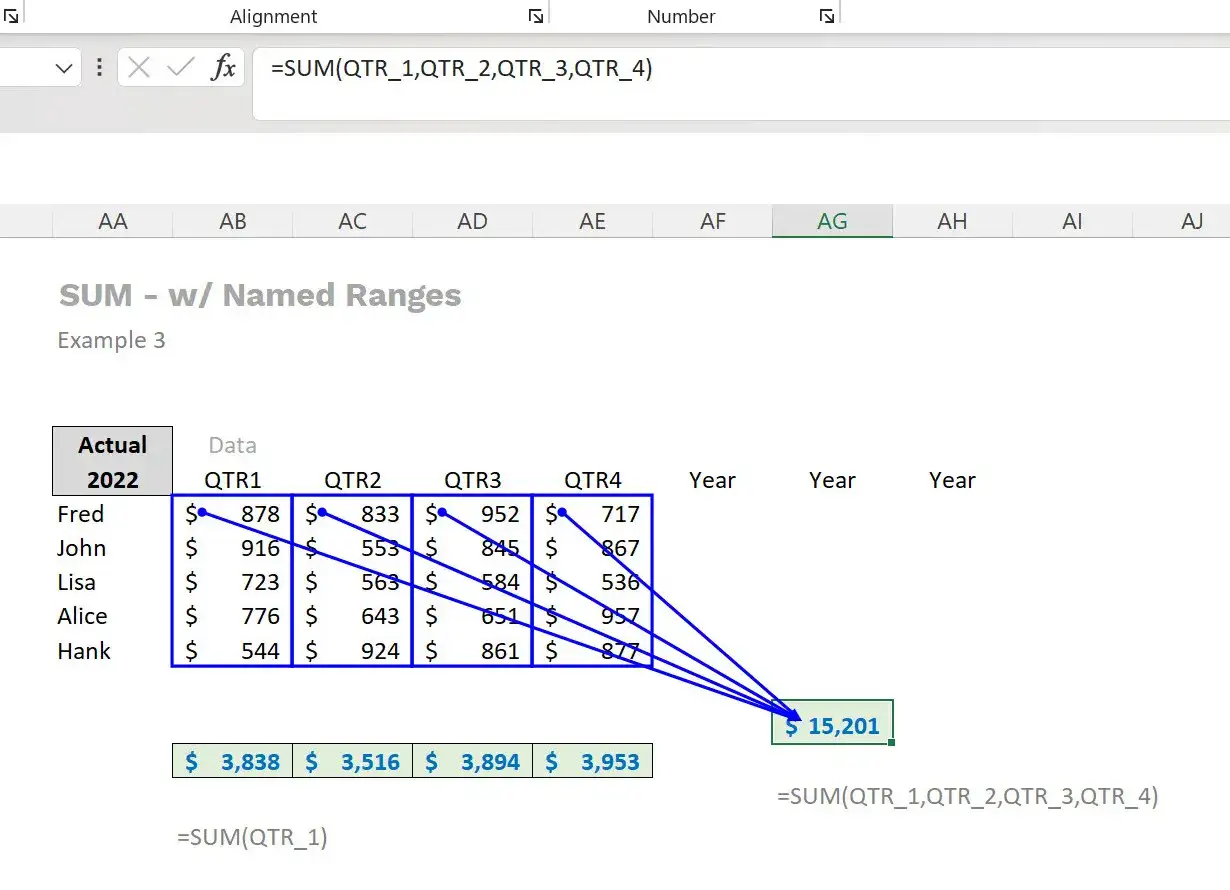
Task: Click the Year label in column AH
Action: click(953, 480)
